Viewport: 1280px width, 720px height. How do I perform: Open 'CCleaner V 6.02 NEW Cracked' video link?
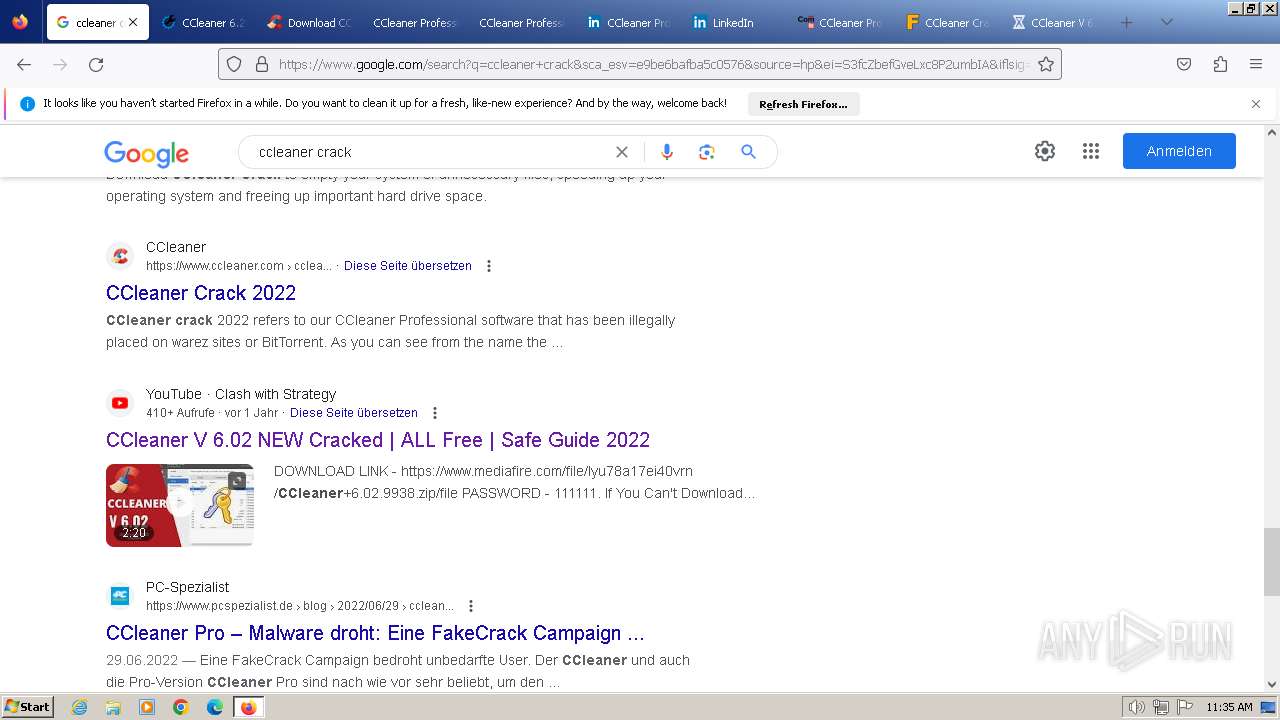tap(378, 440)
